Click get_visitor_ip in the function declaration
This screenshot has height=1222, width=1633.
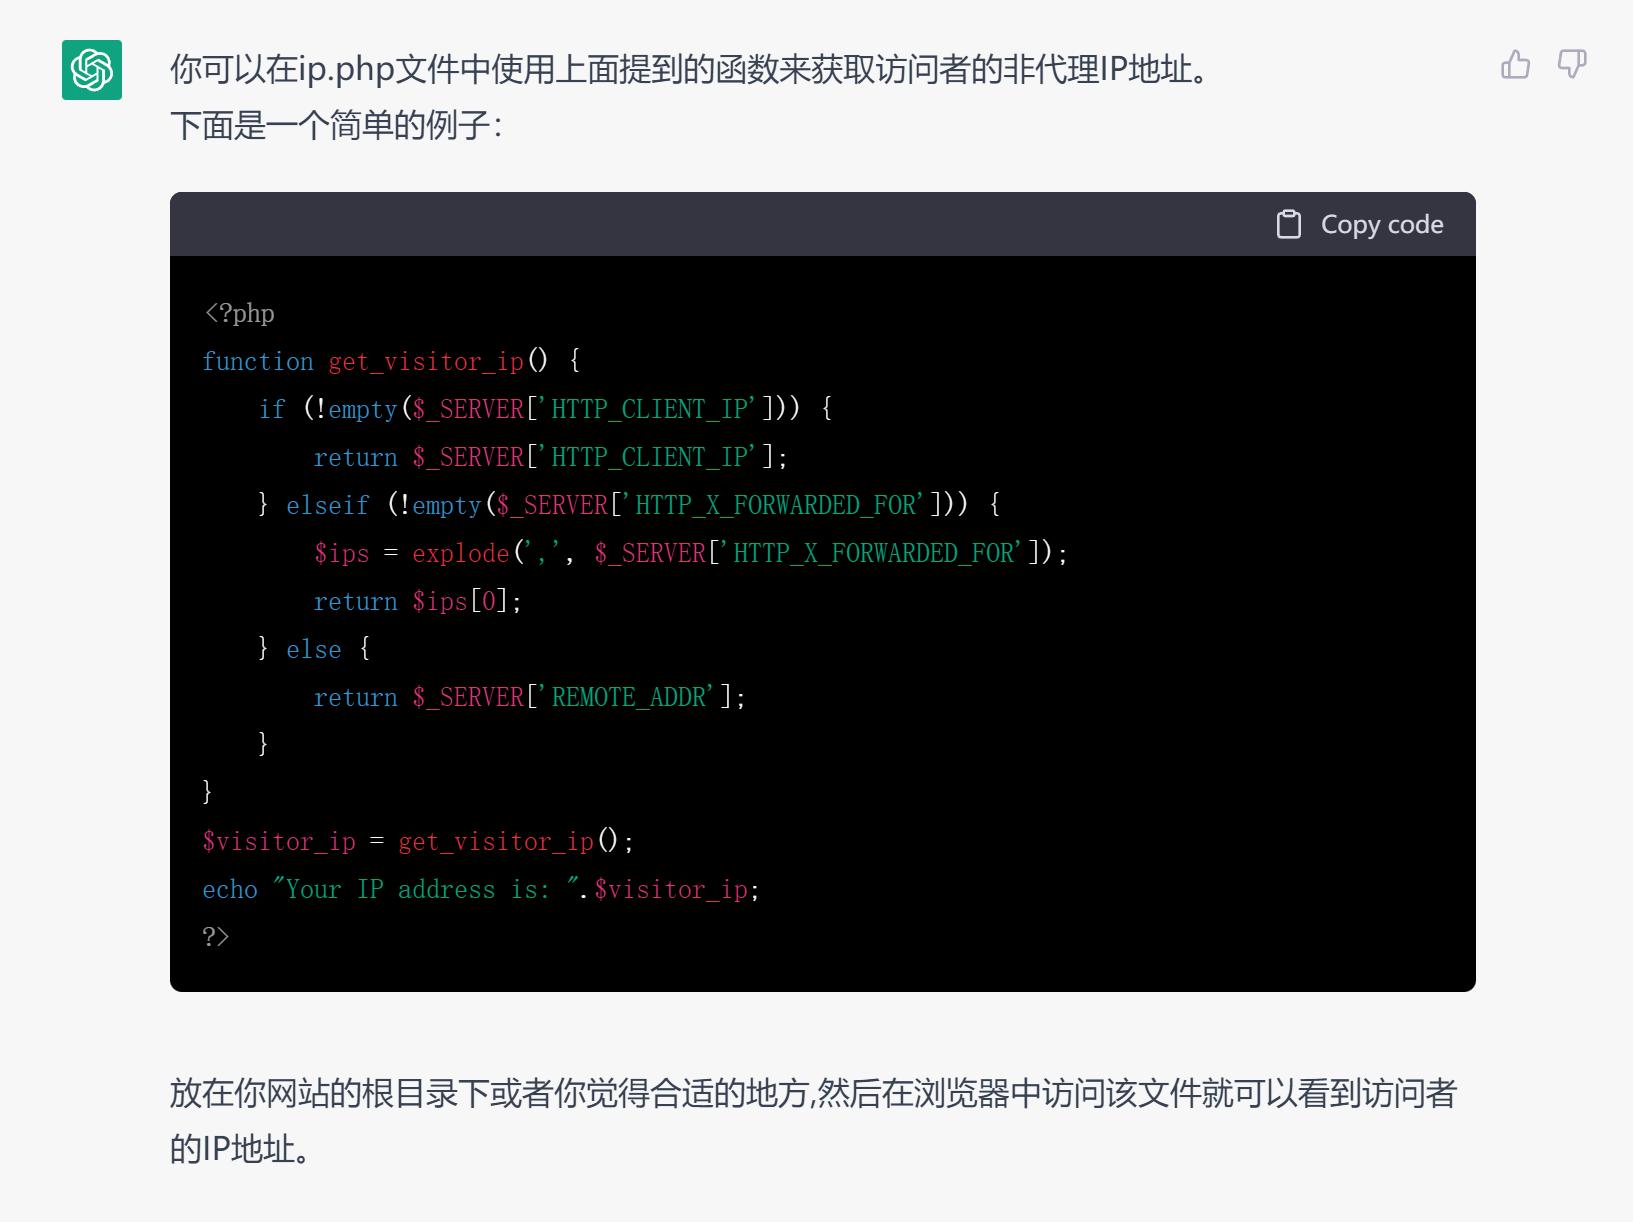point(426,361)
